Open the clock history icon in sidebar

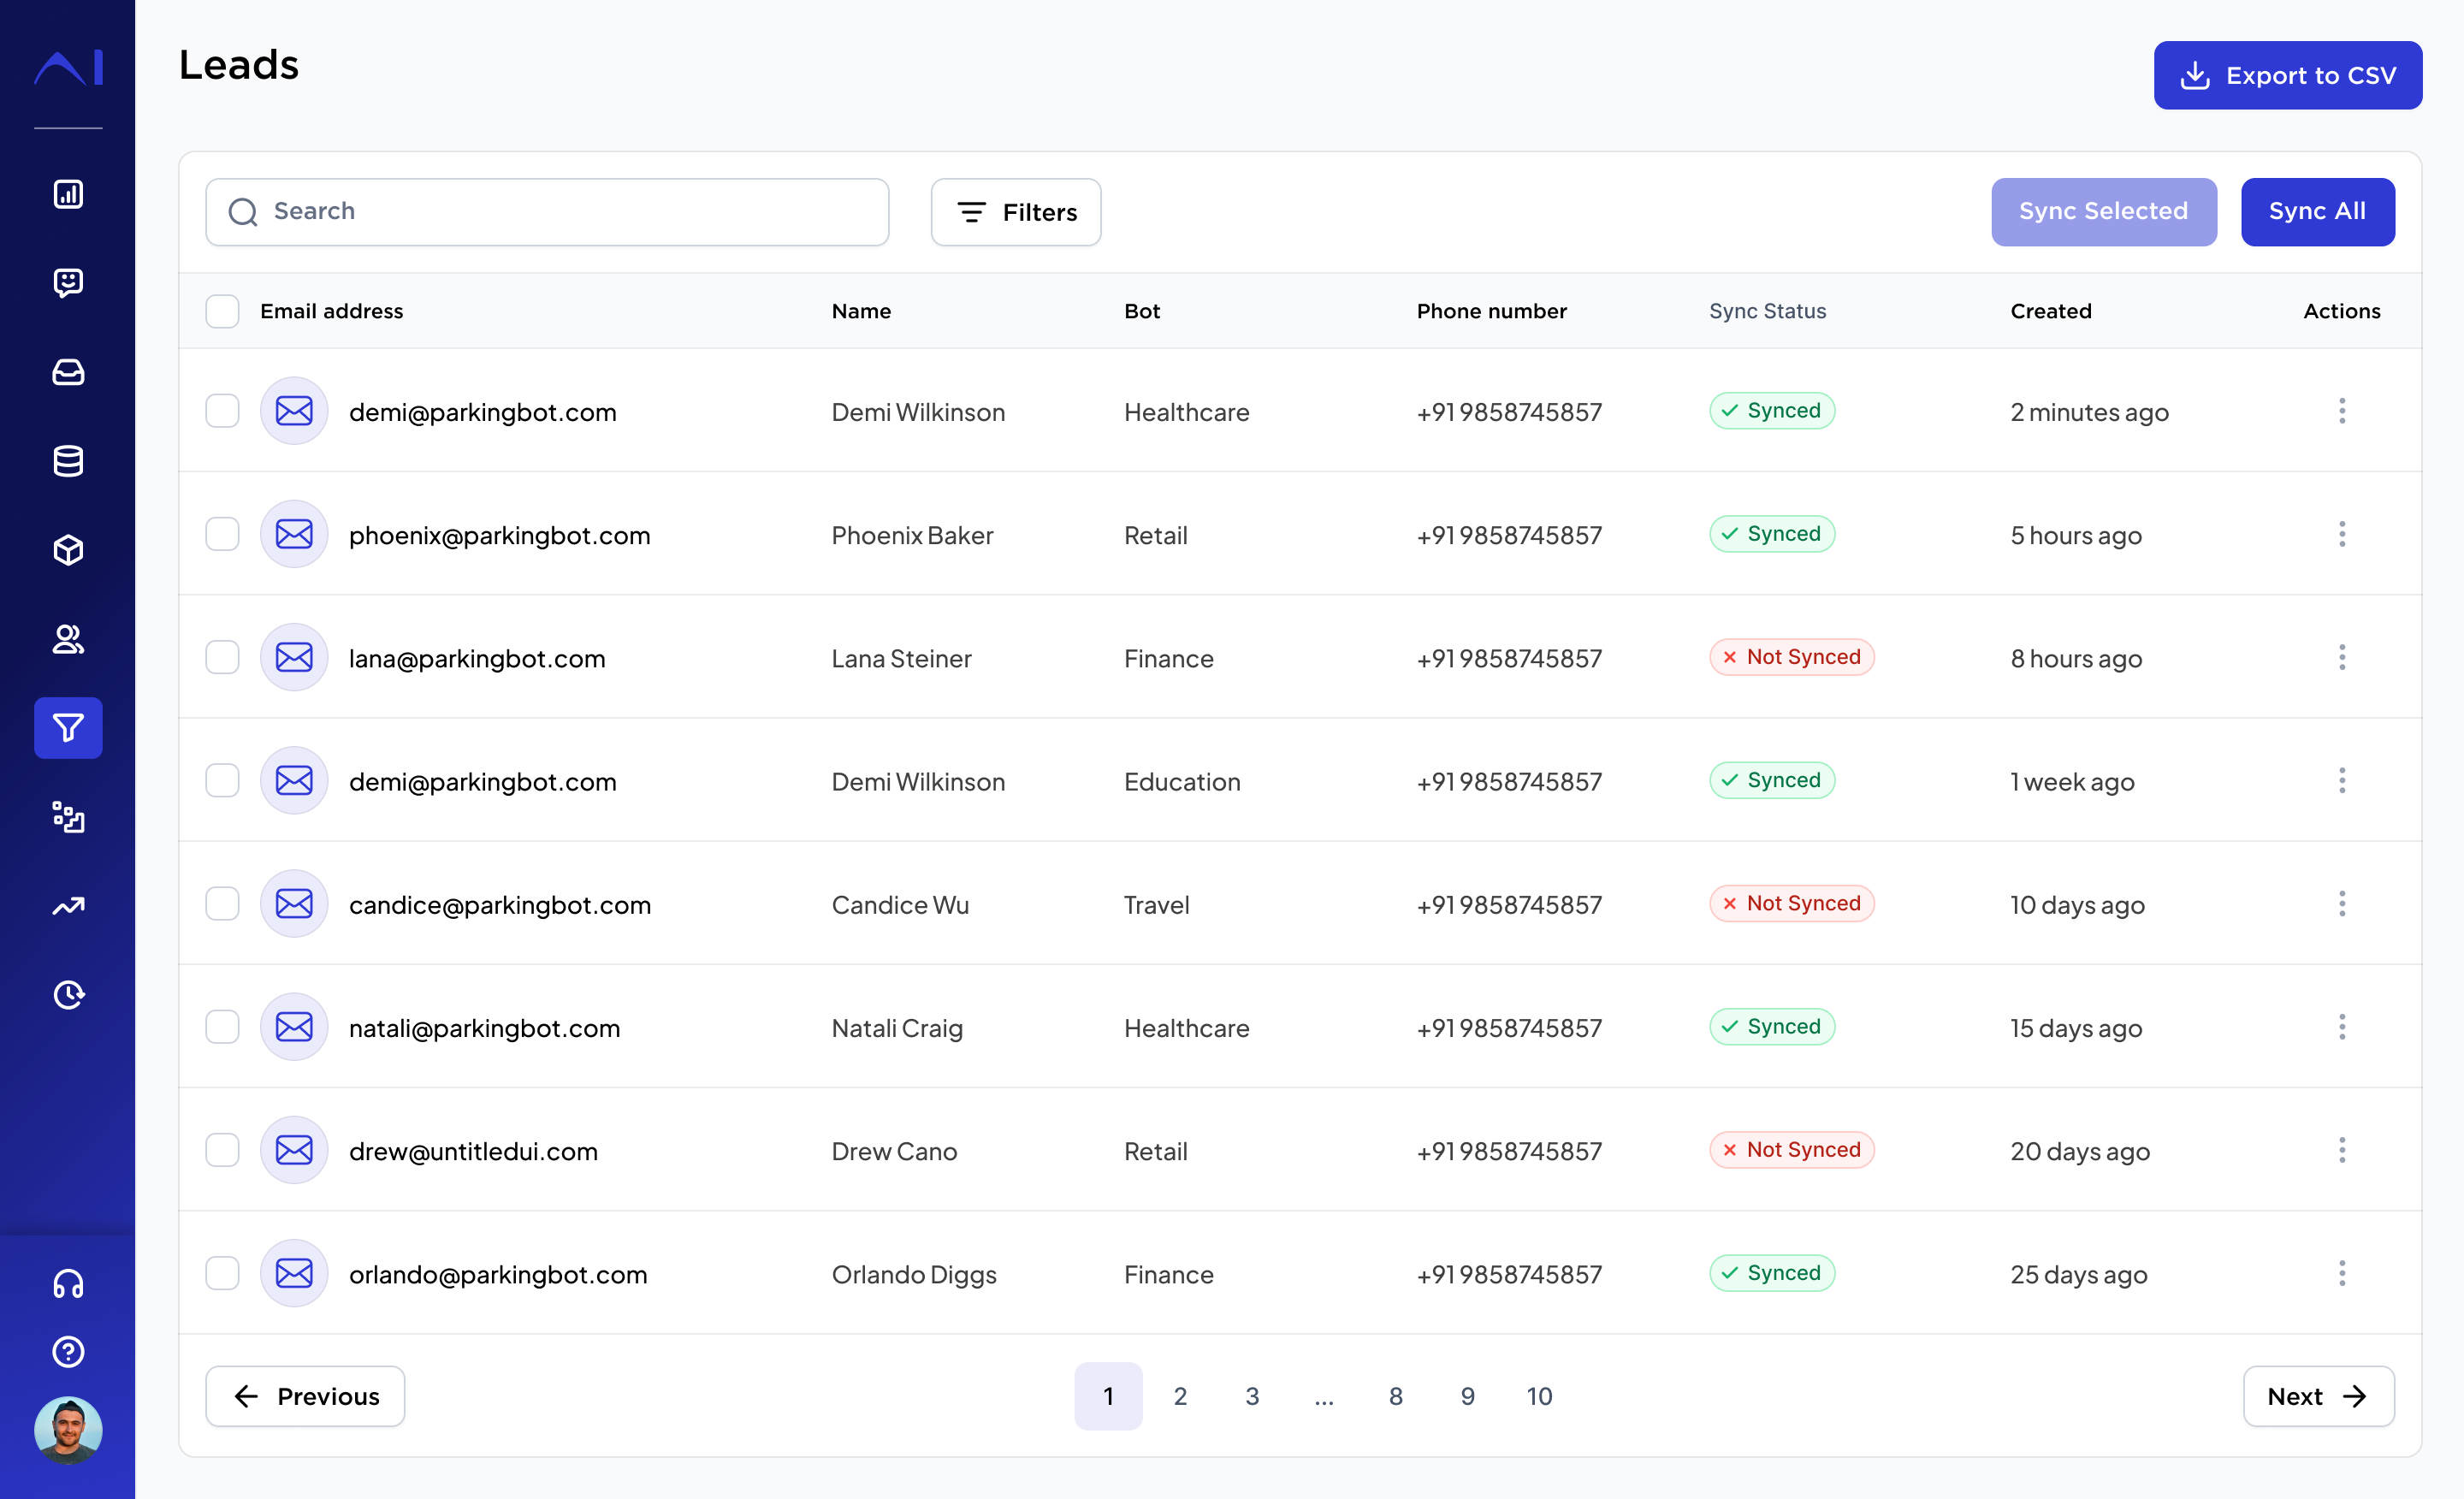pyautogui.click(x=68, y=995)
